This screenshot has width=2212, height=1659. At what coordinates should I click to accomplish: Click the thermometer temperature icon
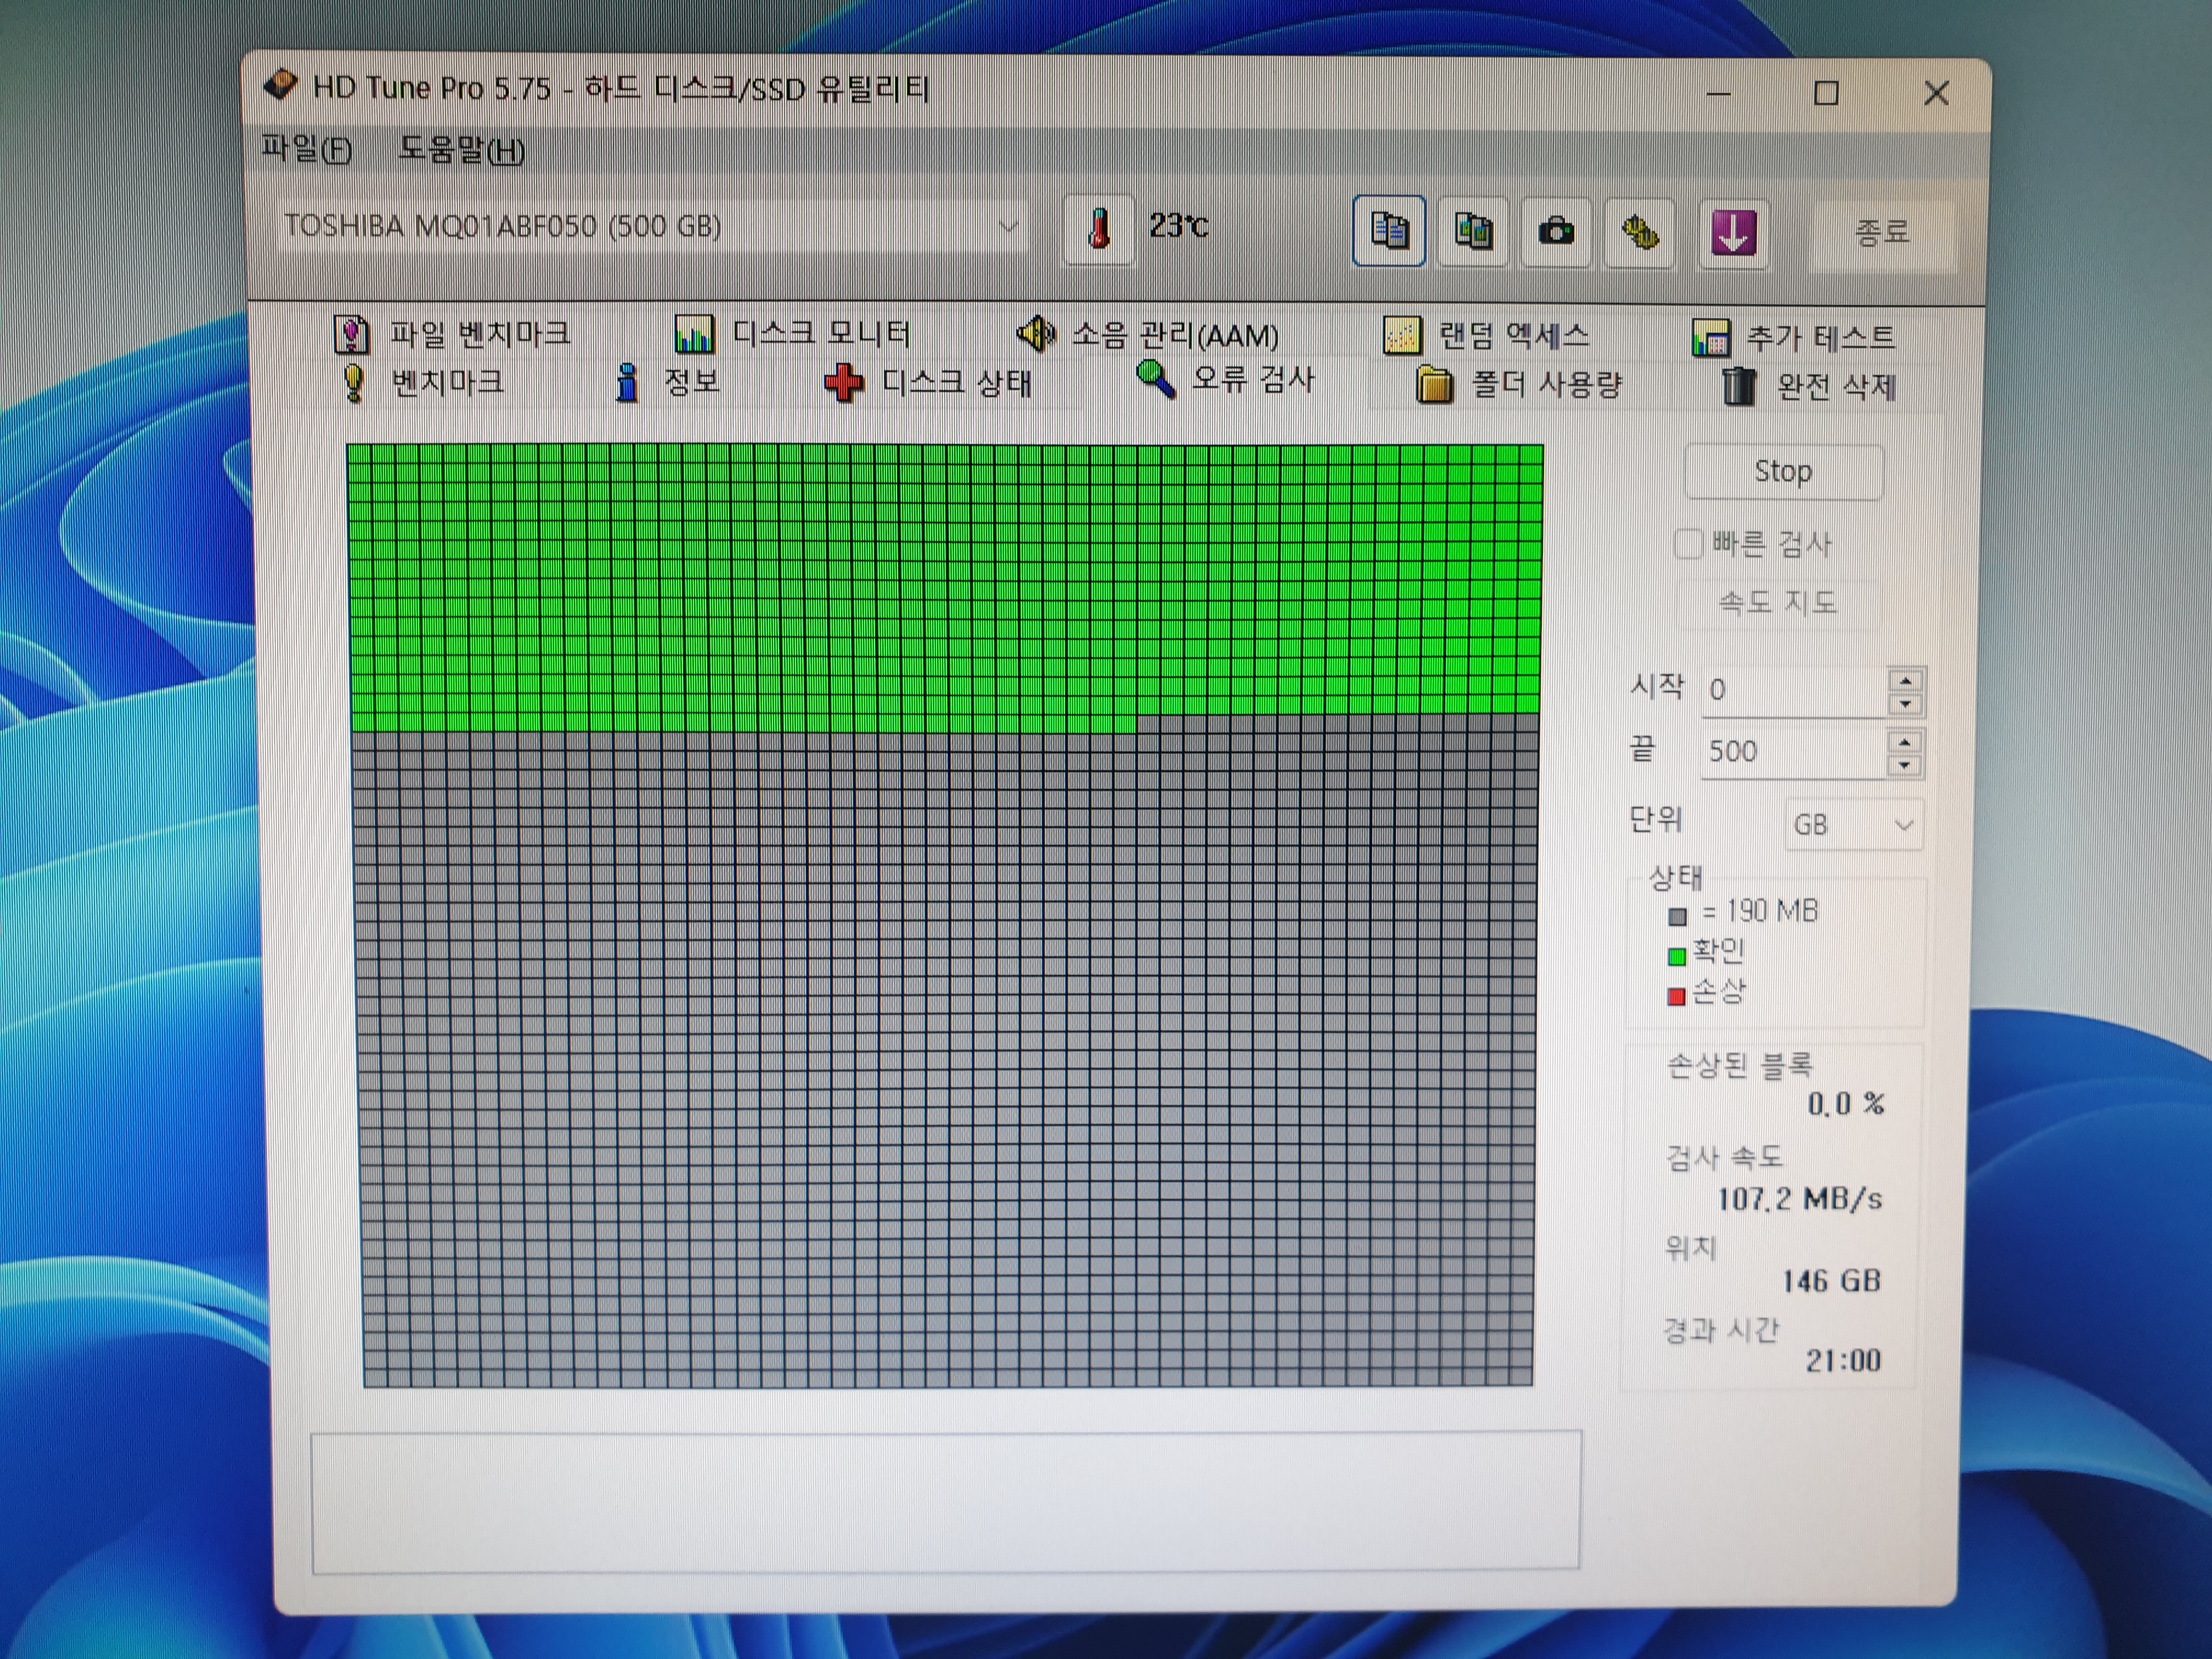1098,229
